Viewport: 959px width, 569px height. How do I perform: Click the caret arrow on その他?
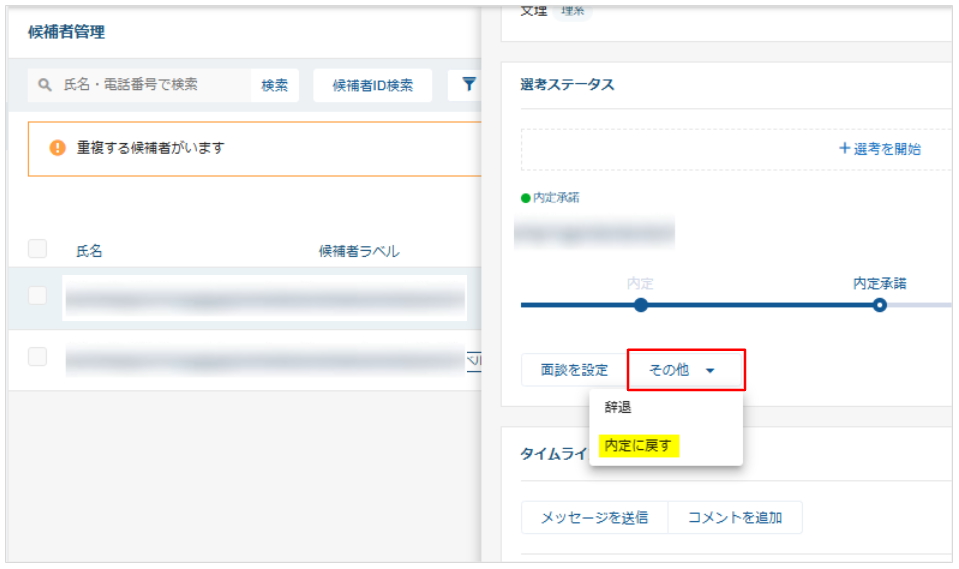coord(710,371)
